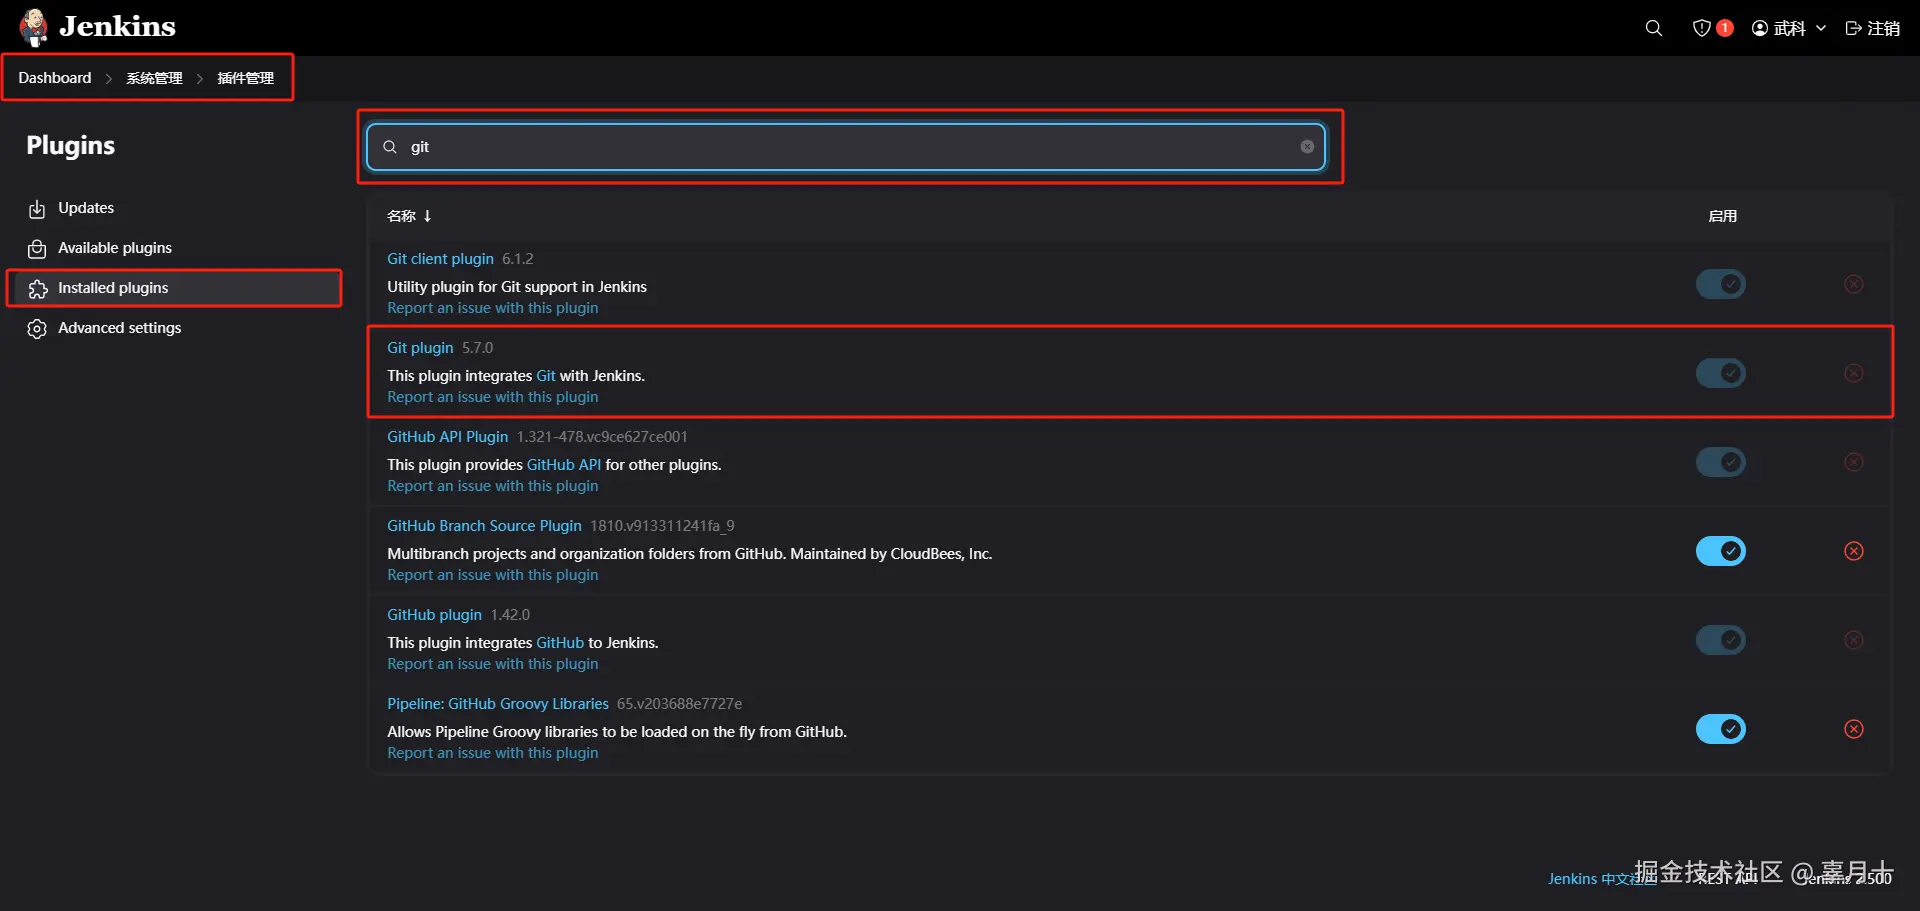The height and width of the screenshot is (911, 1920).
Task: Report an issue for GitHub API Plugin
Action: (x=493, y=486)
